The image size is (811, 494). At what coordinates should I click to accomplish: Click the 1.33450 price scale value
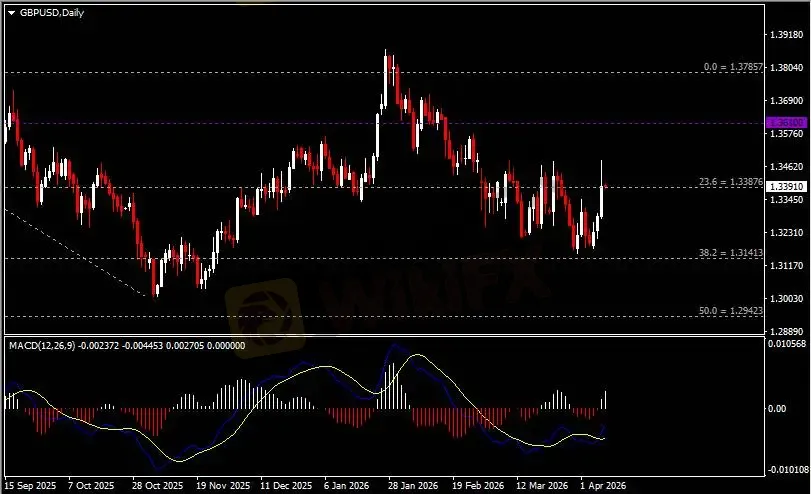pyautogui.click(x=786, y=200)
